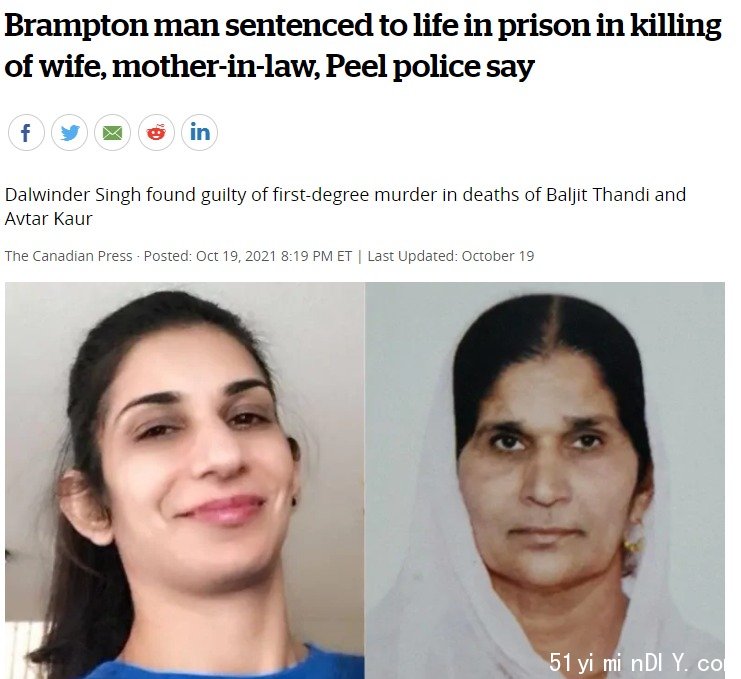Select the article subheadline about Dalwinder Singh
The image size is (741, 679).
[345, 206]
